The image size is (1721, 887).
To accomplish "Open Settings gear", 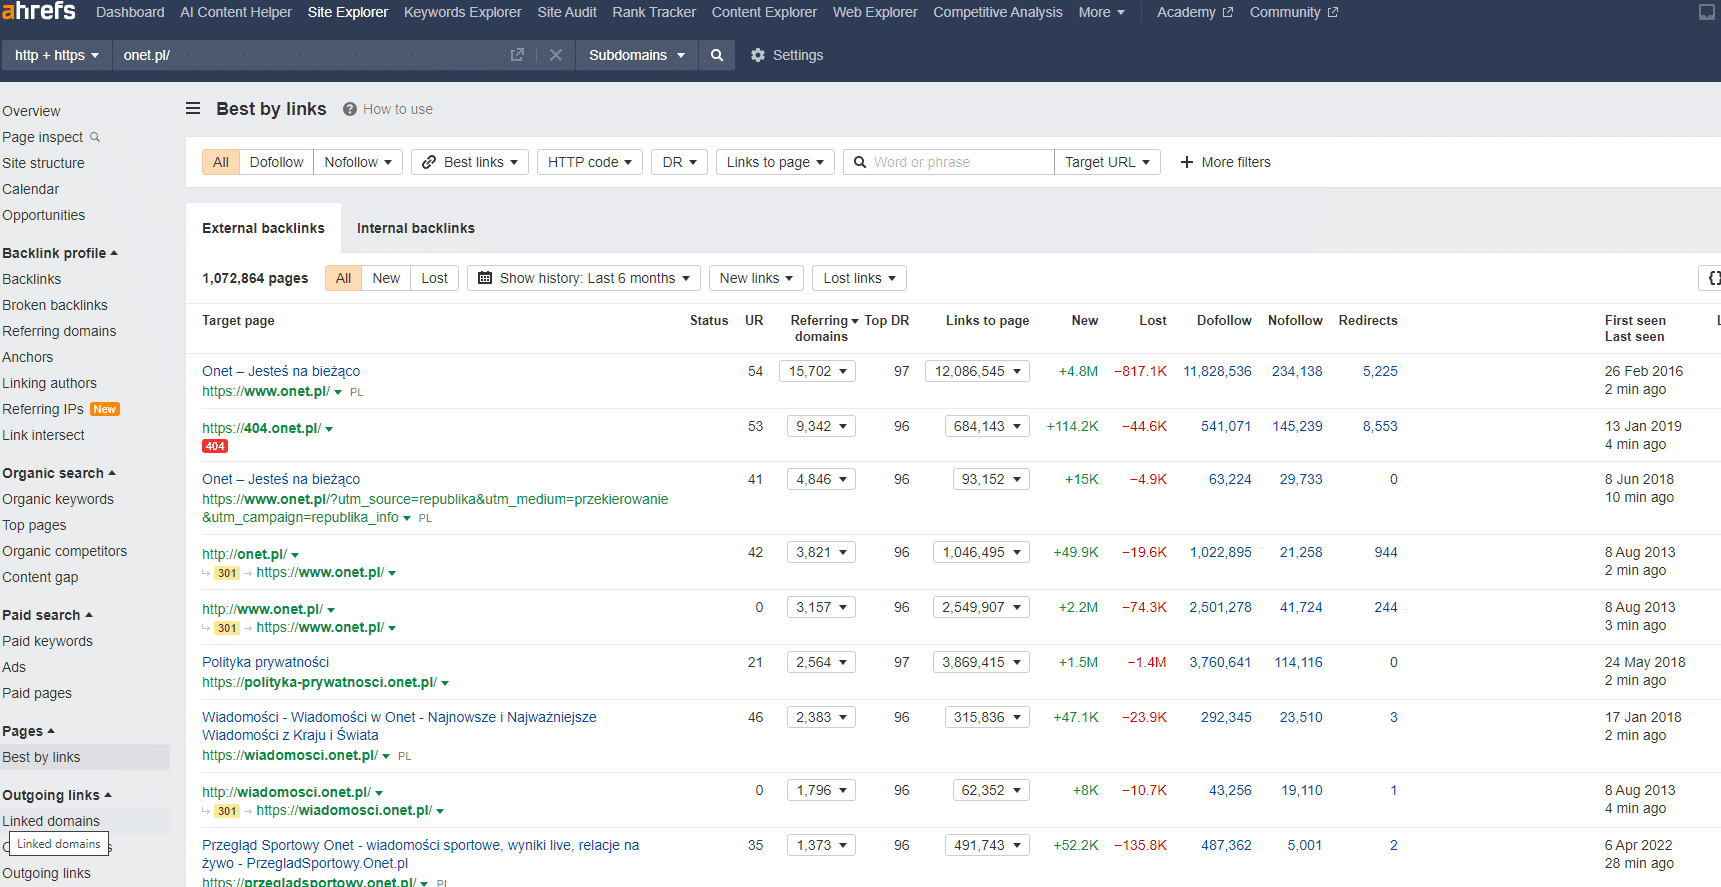I will [787, 55].
